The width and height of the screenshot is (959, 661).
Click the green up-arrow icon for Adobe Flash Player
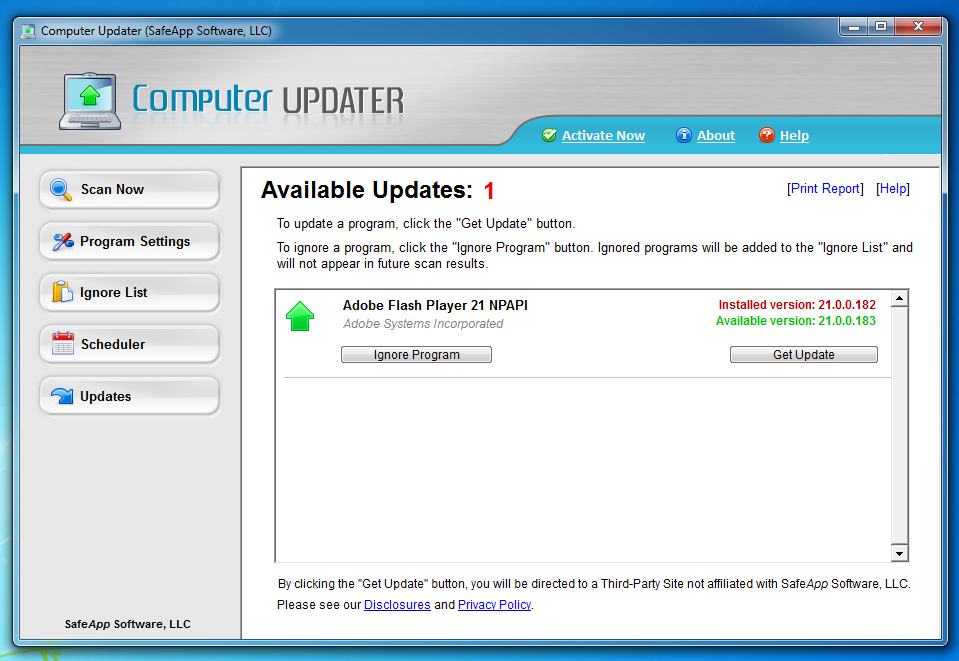(300, 316)
